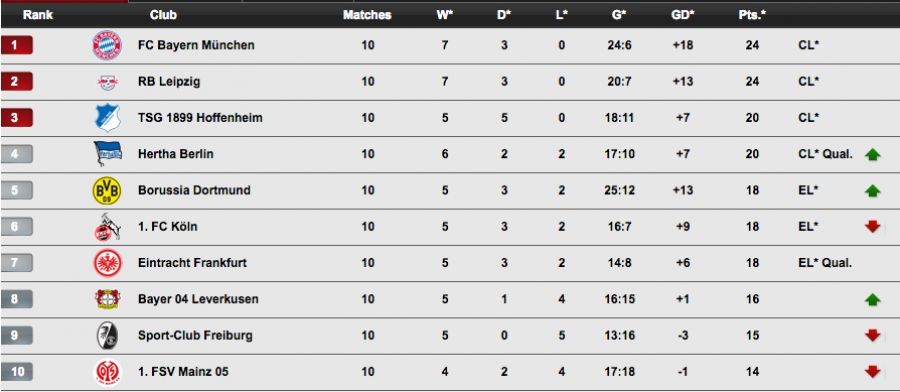The width and height of the screenshot is (900, 392).
Task: Click the 1. FSV Mainz 05 crest
Action: [107, 372]
